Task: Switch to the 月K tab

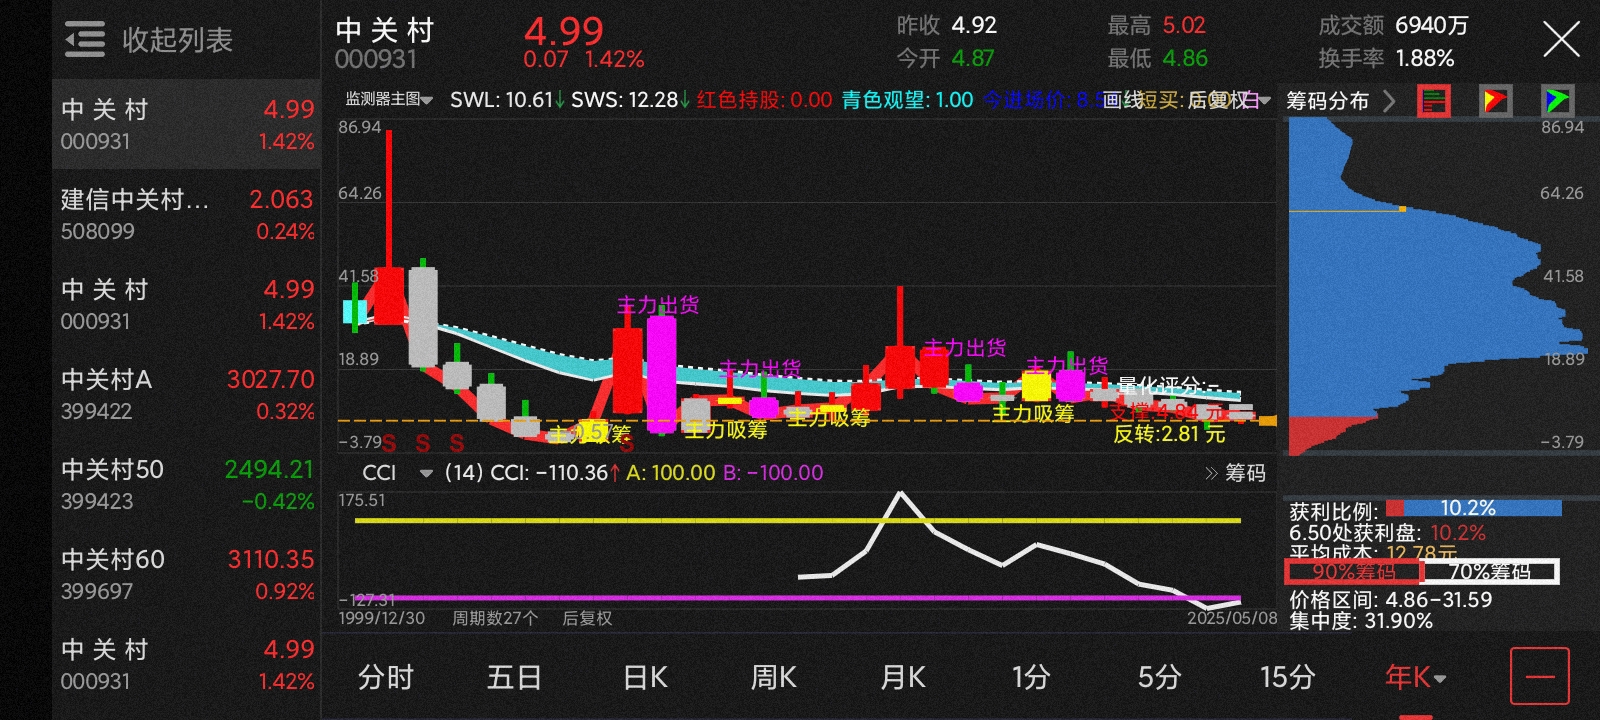Action: [902, 677]
